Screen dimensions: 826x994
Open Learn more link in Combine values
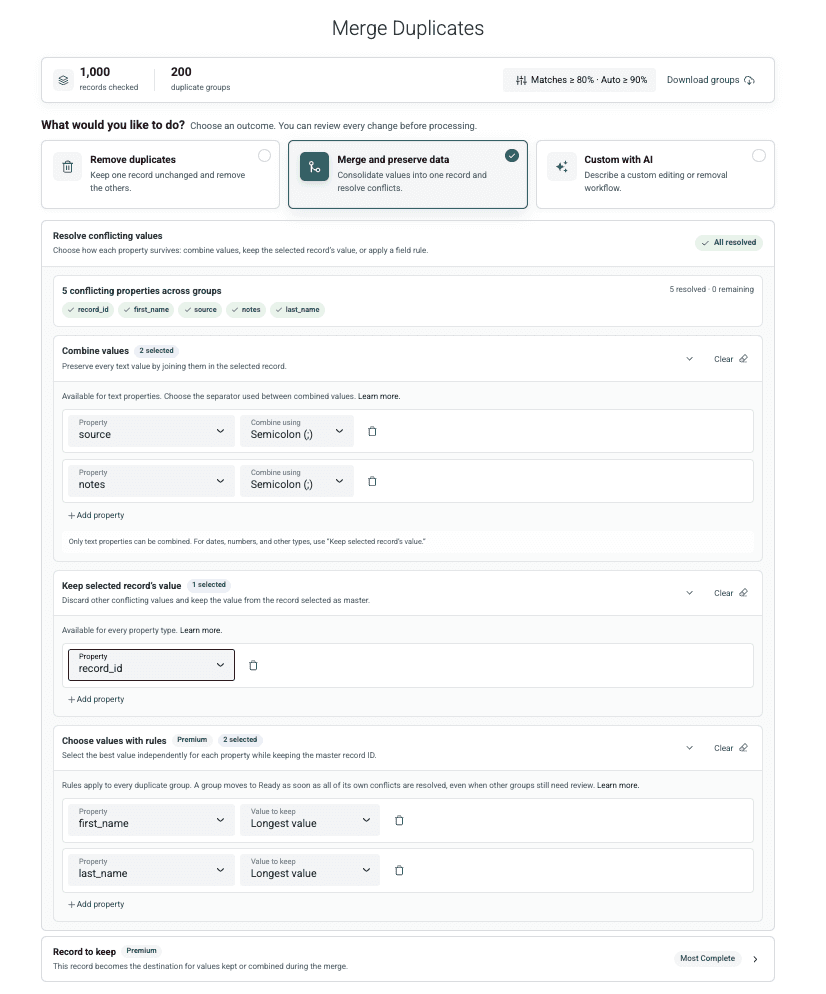click(378, 396)
